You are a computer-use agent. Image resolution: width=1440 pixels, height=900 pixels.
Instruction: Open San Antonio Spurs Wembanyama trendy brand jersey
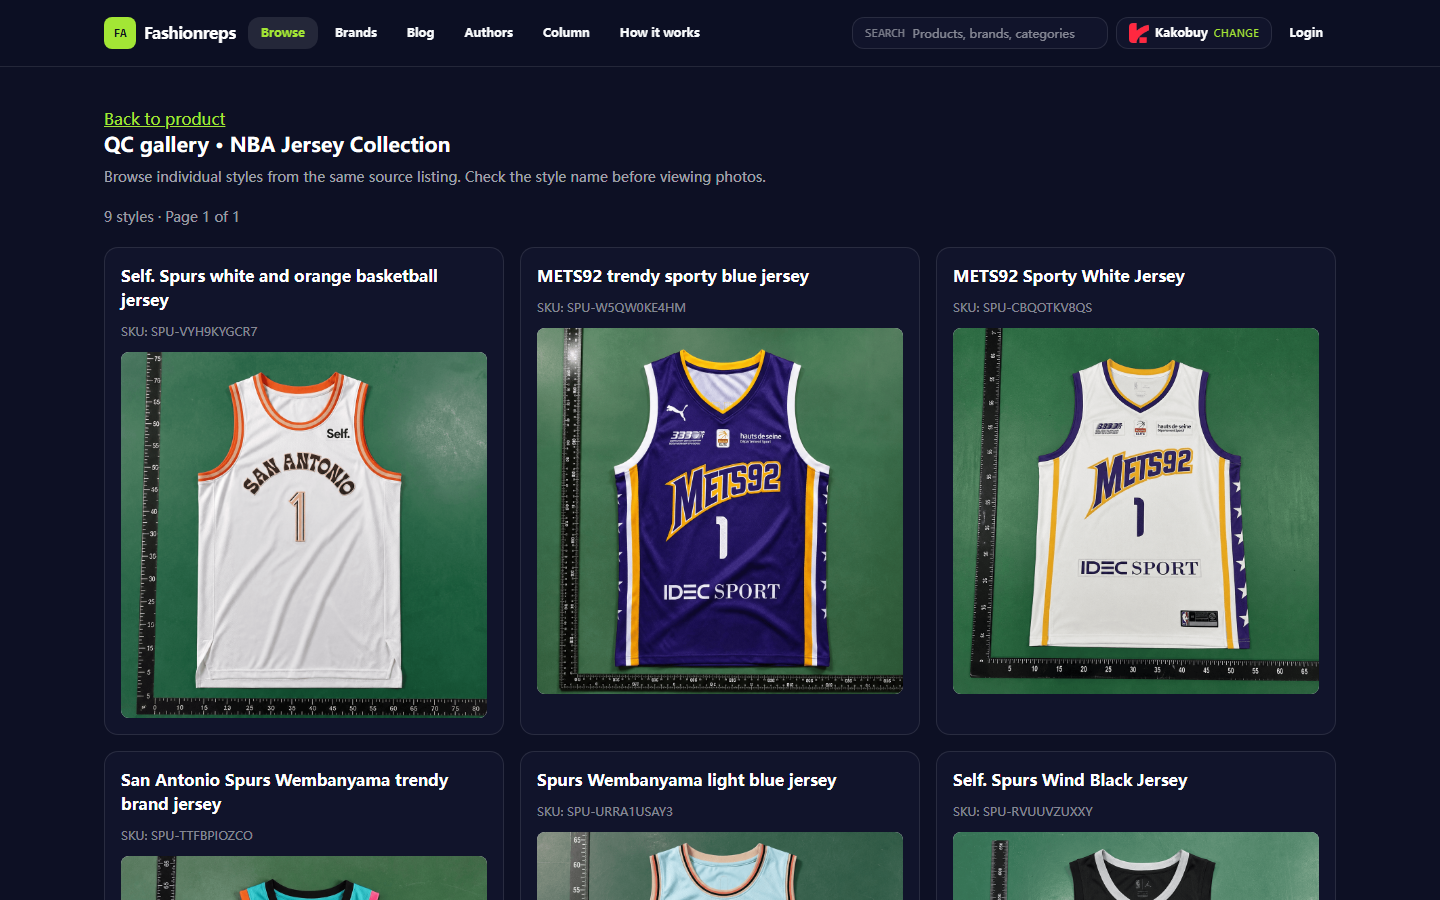tap(284, 792)
